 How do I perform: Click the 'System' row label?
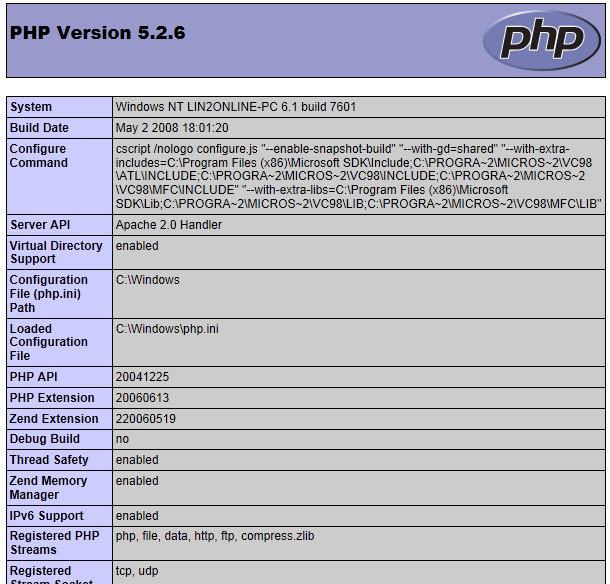31,107
